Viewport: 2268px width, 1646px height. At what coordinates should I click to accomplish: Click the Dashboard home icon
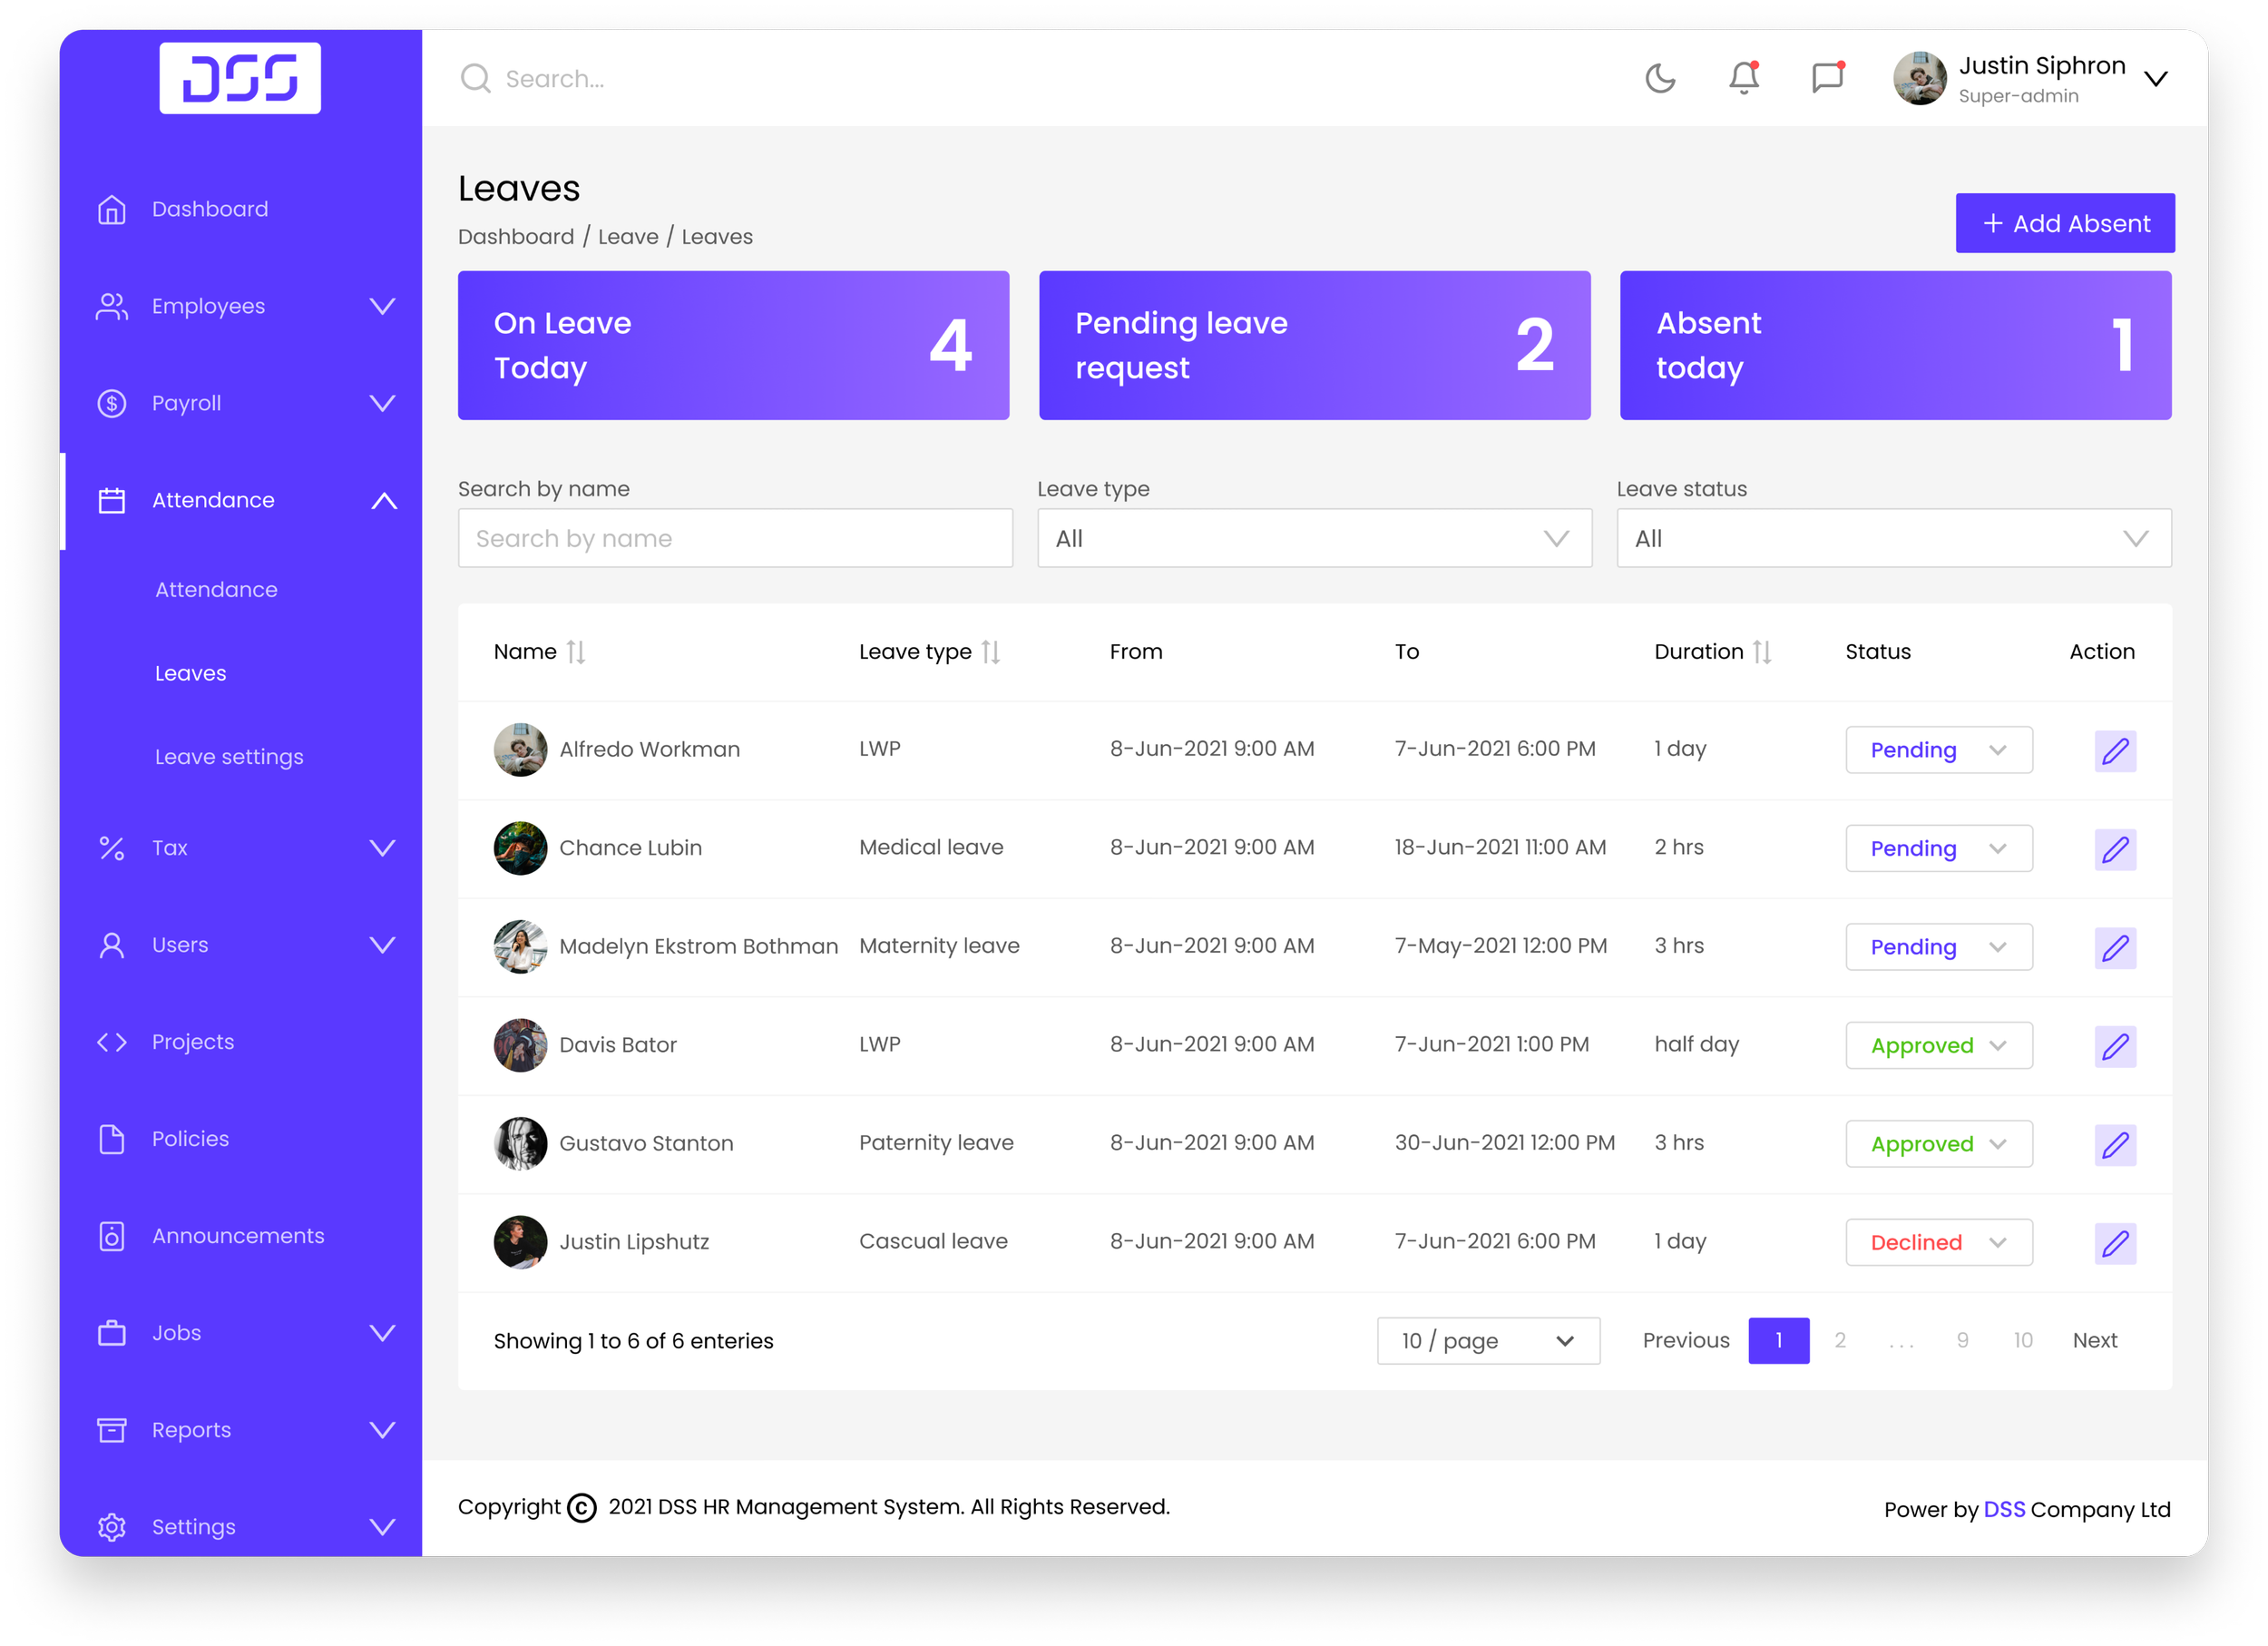(x=112, y=209)
